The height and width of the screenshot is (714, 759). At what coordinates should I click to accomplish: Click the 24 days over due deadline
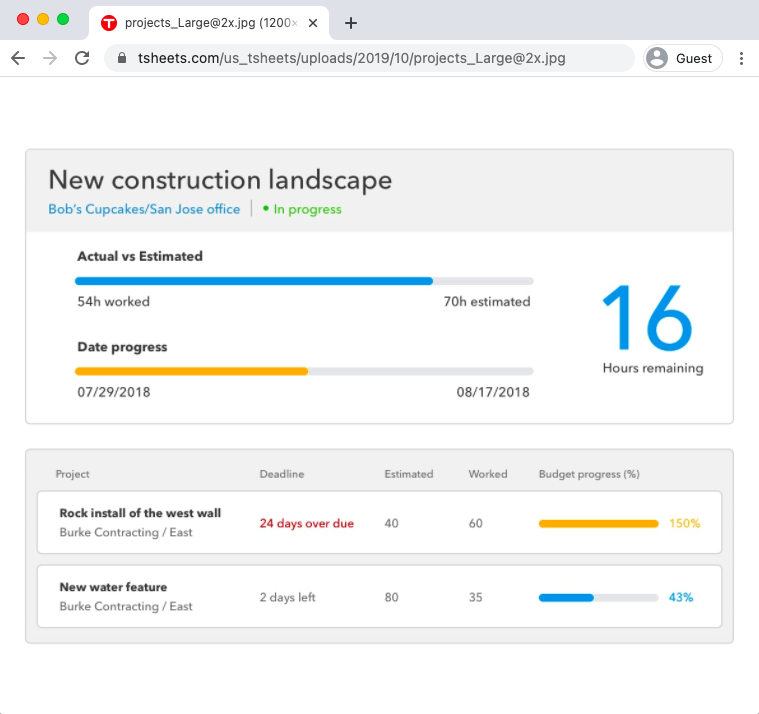coord(307,523)
